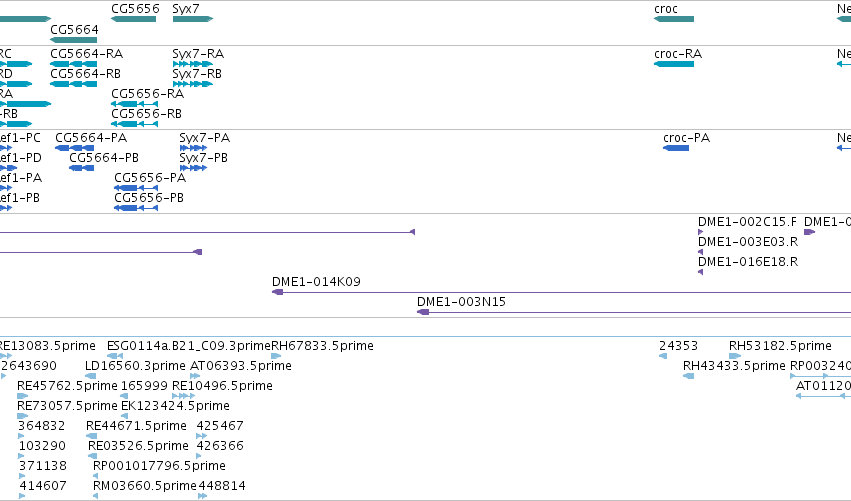Select the RP001017796.5prime EST label
Viewport: 851px width, 501px height.
[x=160, y=466]
